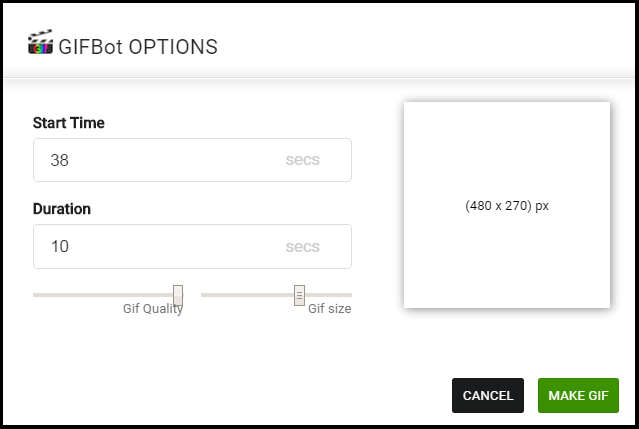Click the Gif size slider handle

[299, 295]
